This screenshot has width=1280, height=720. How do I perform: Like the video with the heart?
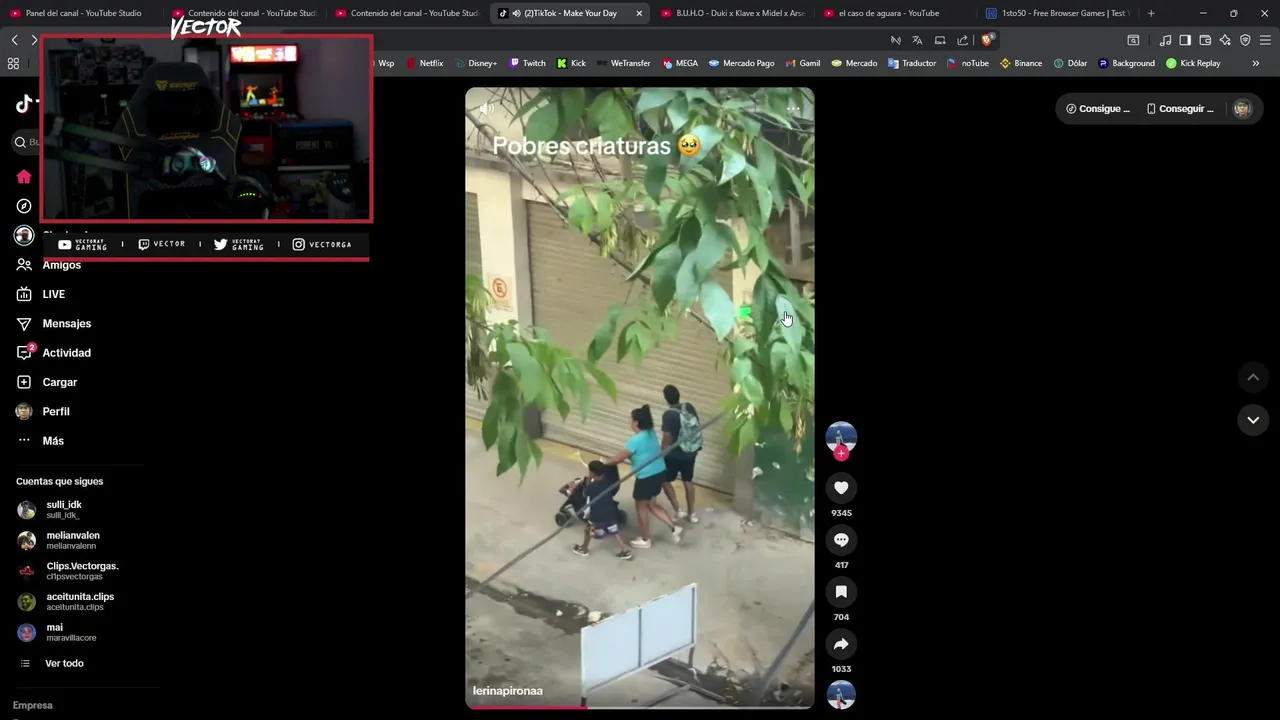click(x=841, y=488)
